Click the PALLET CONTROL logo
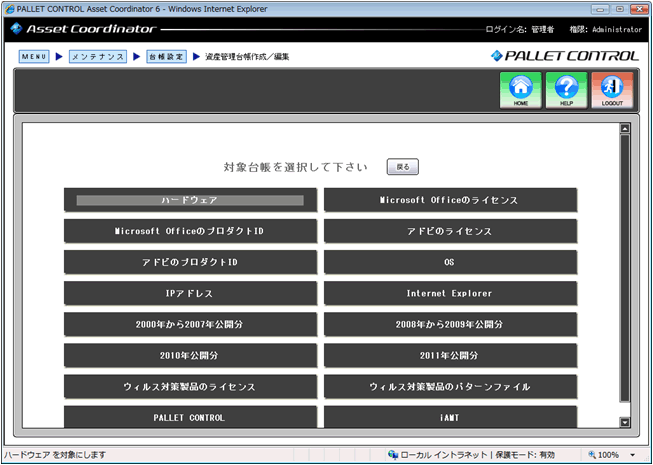The height and width of the screenshot is (465, 653). pyautogui.click(x=565, y=56)
